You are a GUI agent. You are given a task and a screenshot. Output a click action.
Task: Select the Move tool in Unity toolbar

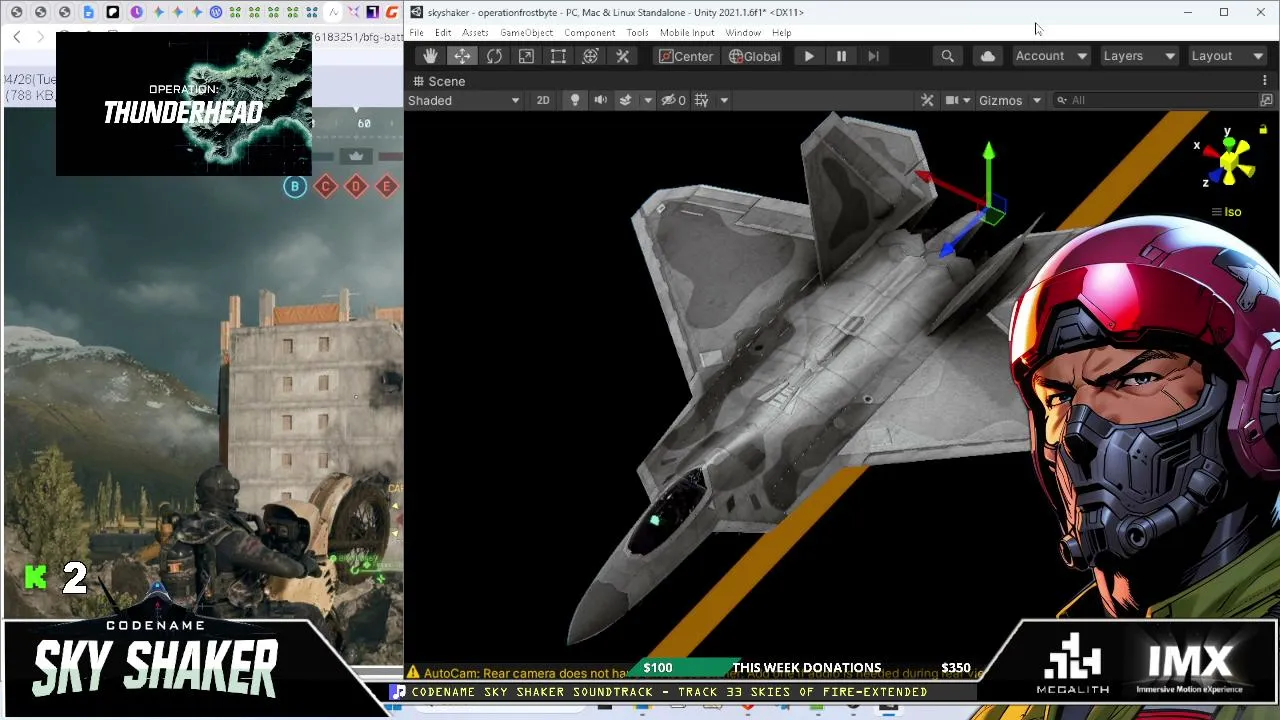pyautogui.click(x=462, y=56)
